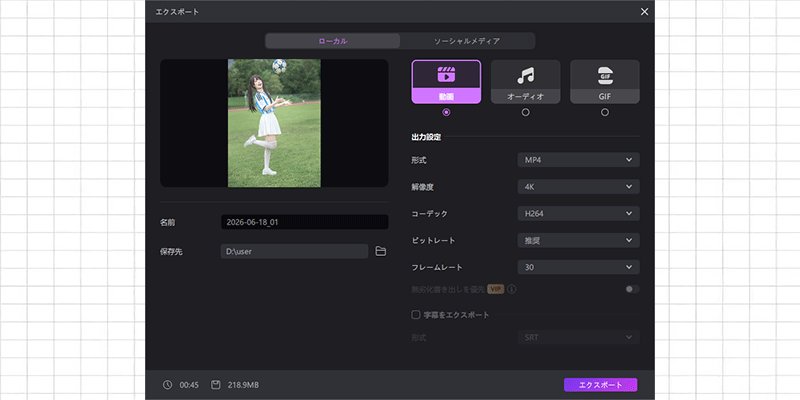This screenshot has height=400, width=800.
Task: Choose the GIF radio button
Action: point(605,112)
